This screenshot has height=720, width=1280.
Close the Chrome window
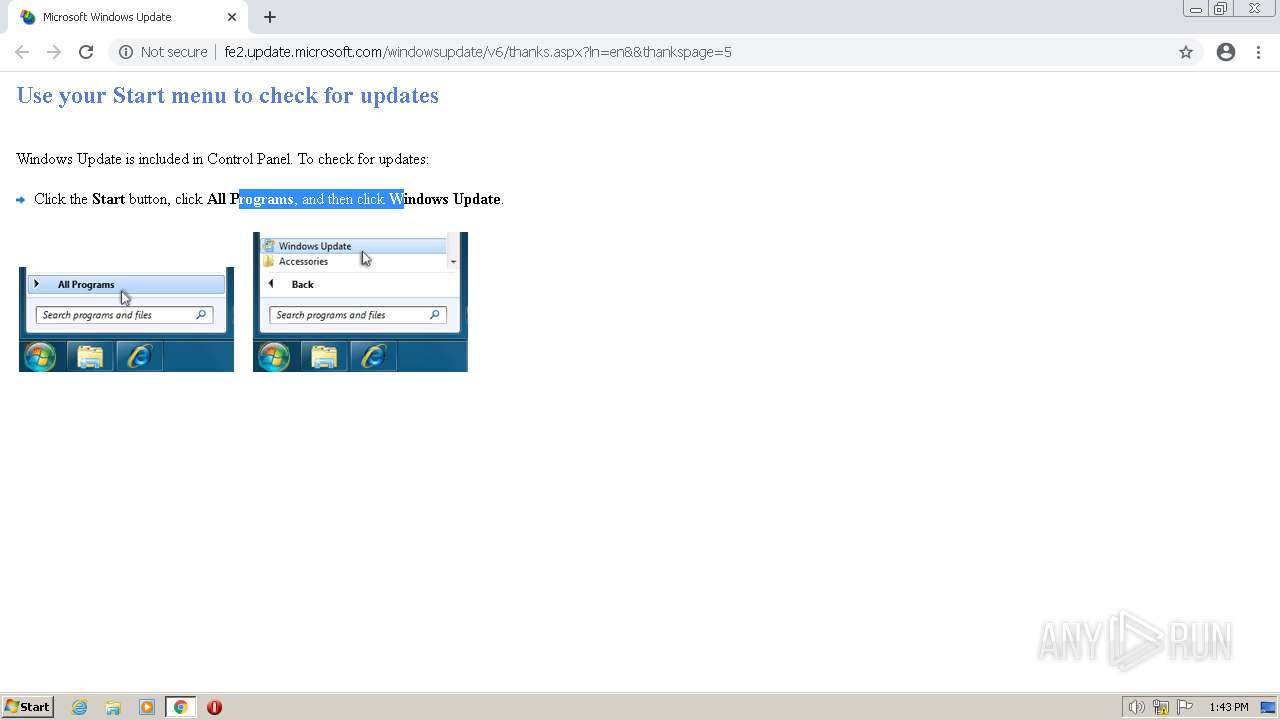pos(1254,9)
